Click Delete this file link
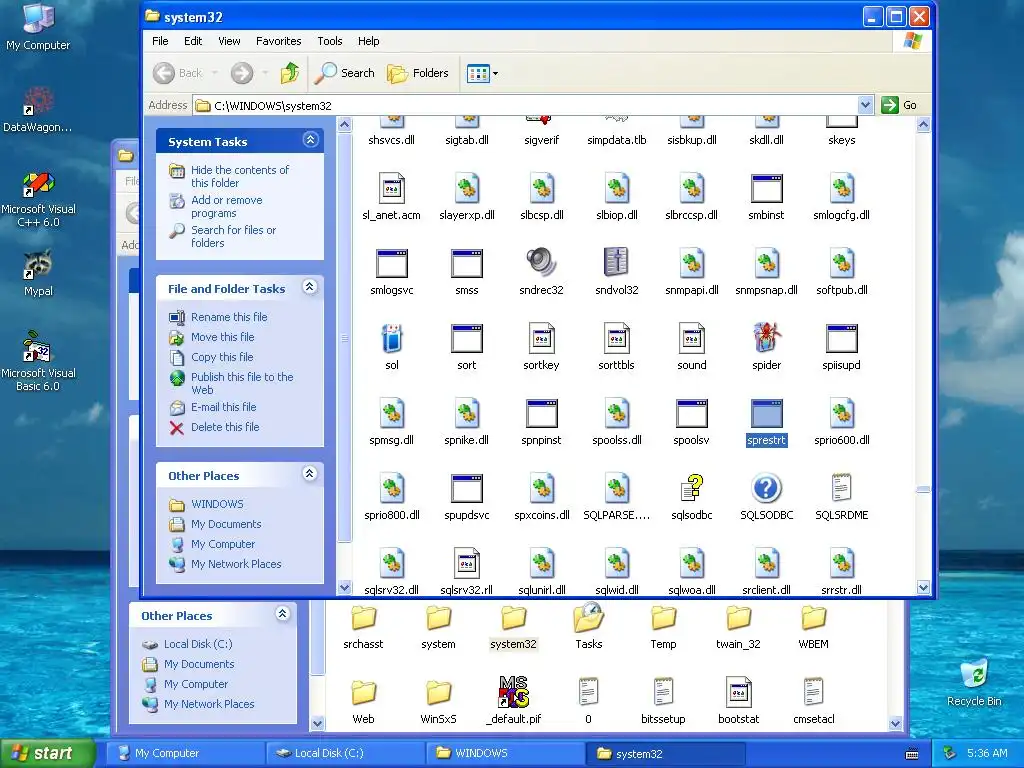This screenshot has width=1024, height=768. (225, 427)
